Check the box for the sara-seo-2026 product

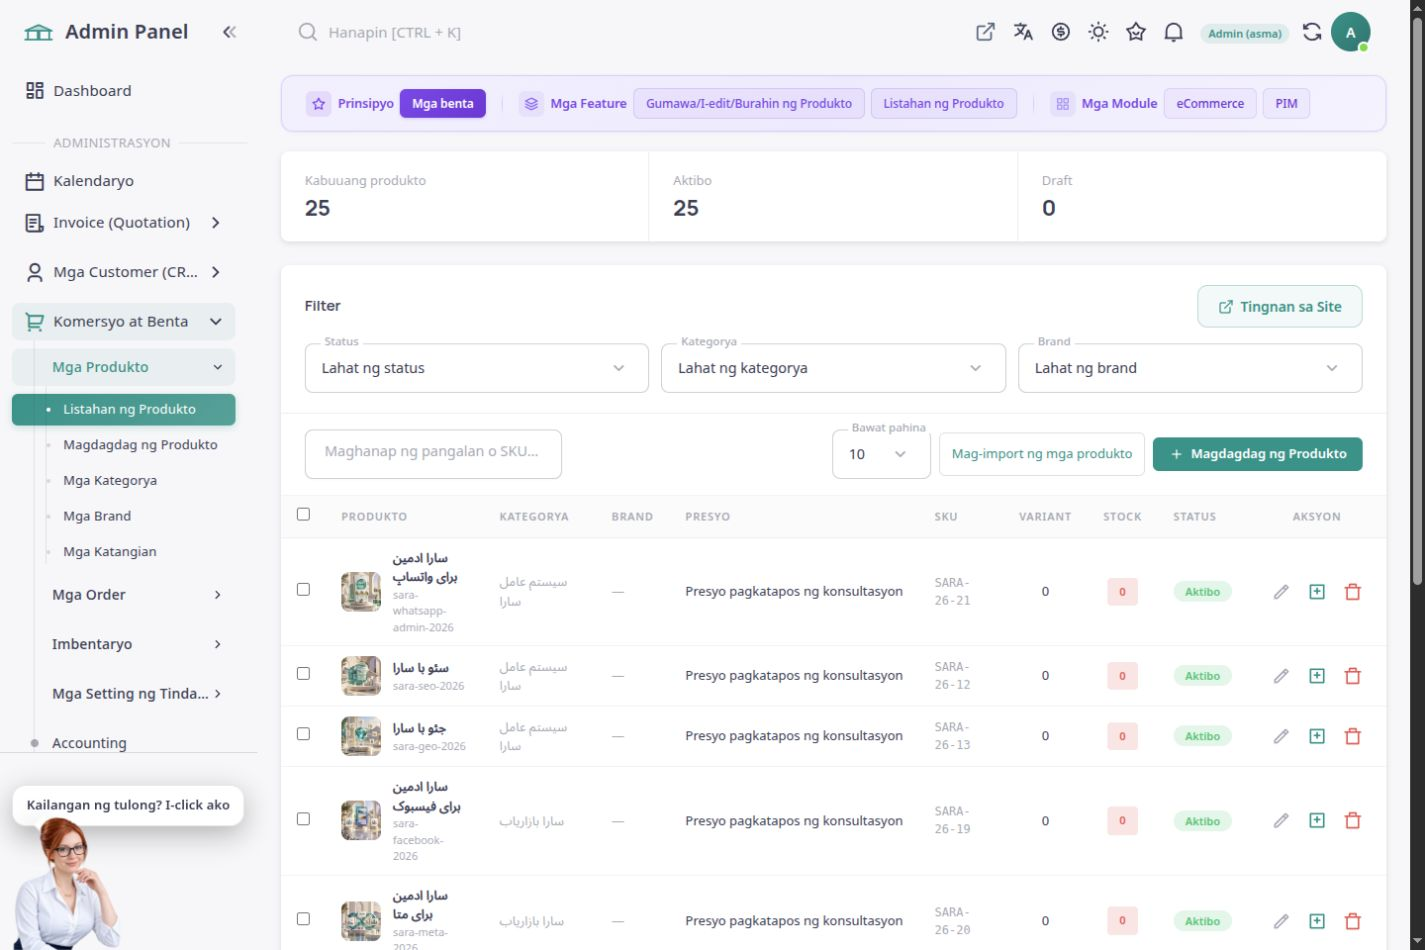pos(303,674)
